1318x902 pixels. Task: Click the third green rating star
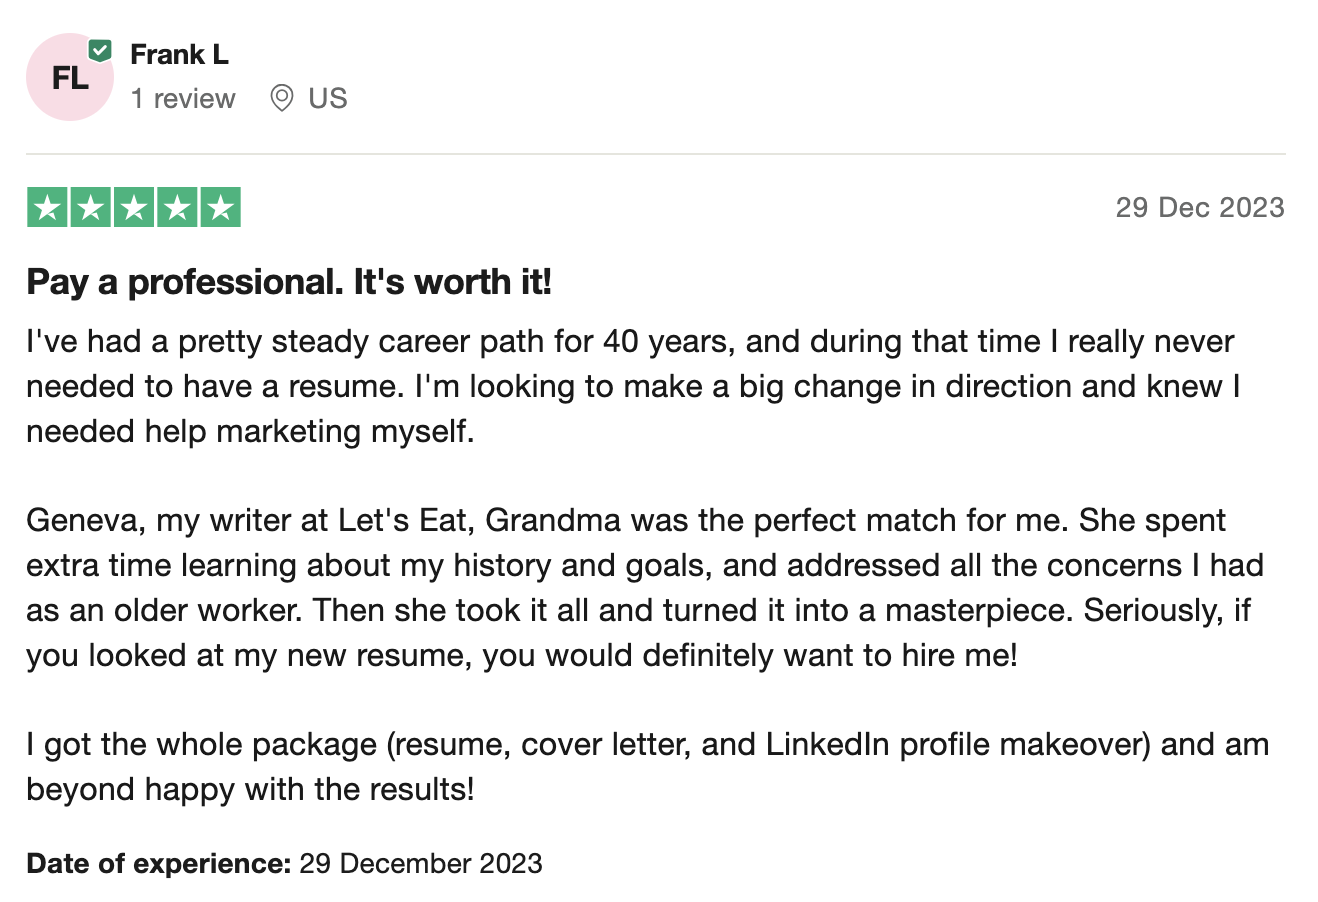click(x=134, y=207)
